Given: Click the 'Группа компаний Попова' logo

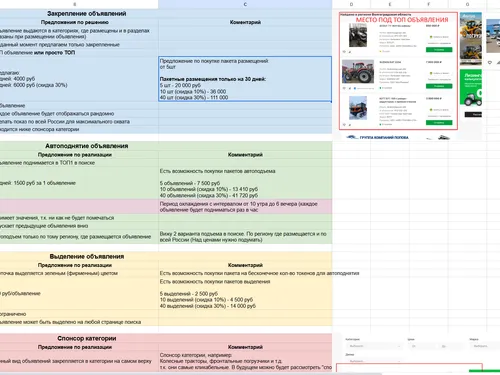Looking at the screenshot, I should 377,137.
